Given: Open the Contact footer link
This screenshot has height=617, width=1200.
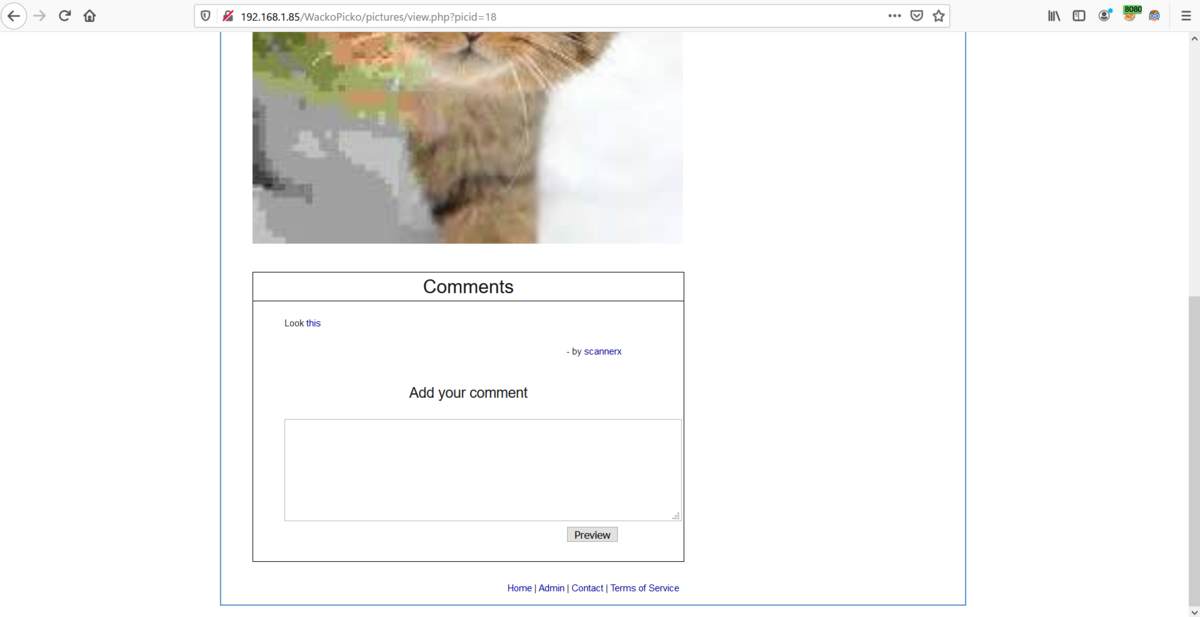Looking at the screenshot, I should click(x=587, y=588).
